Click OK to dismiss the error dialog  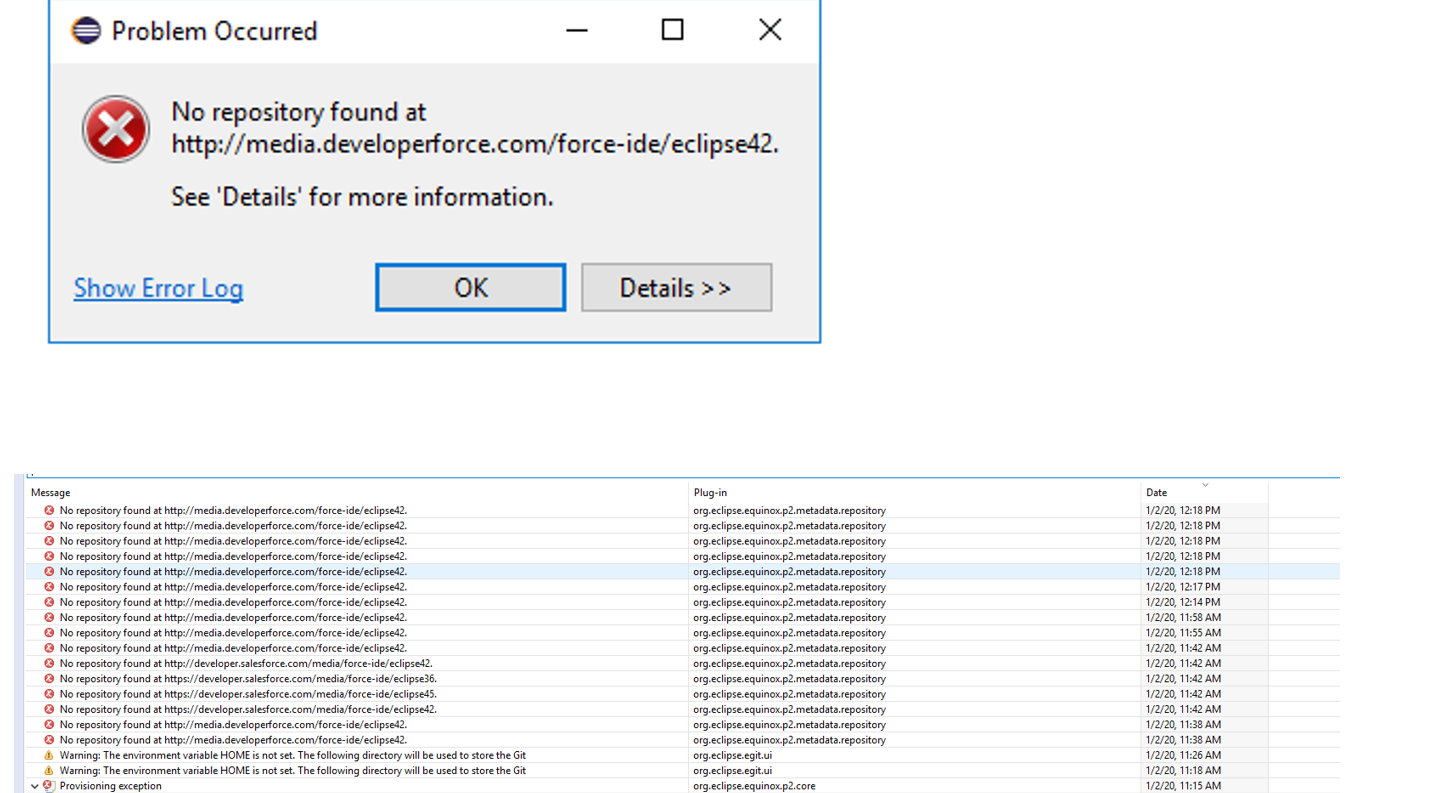[470, 287]
